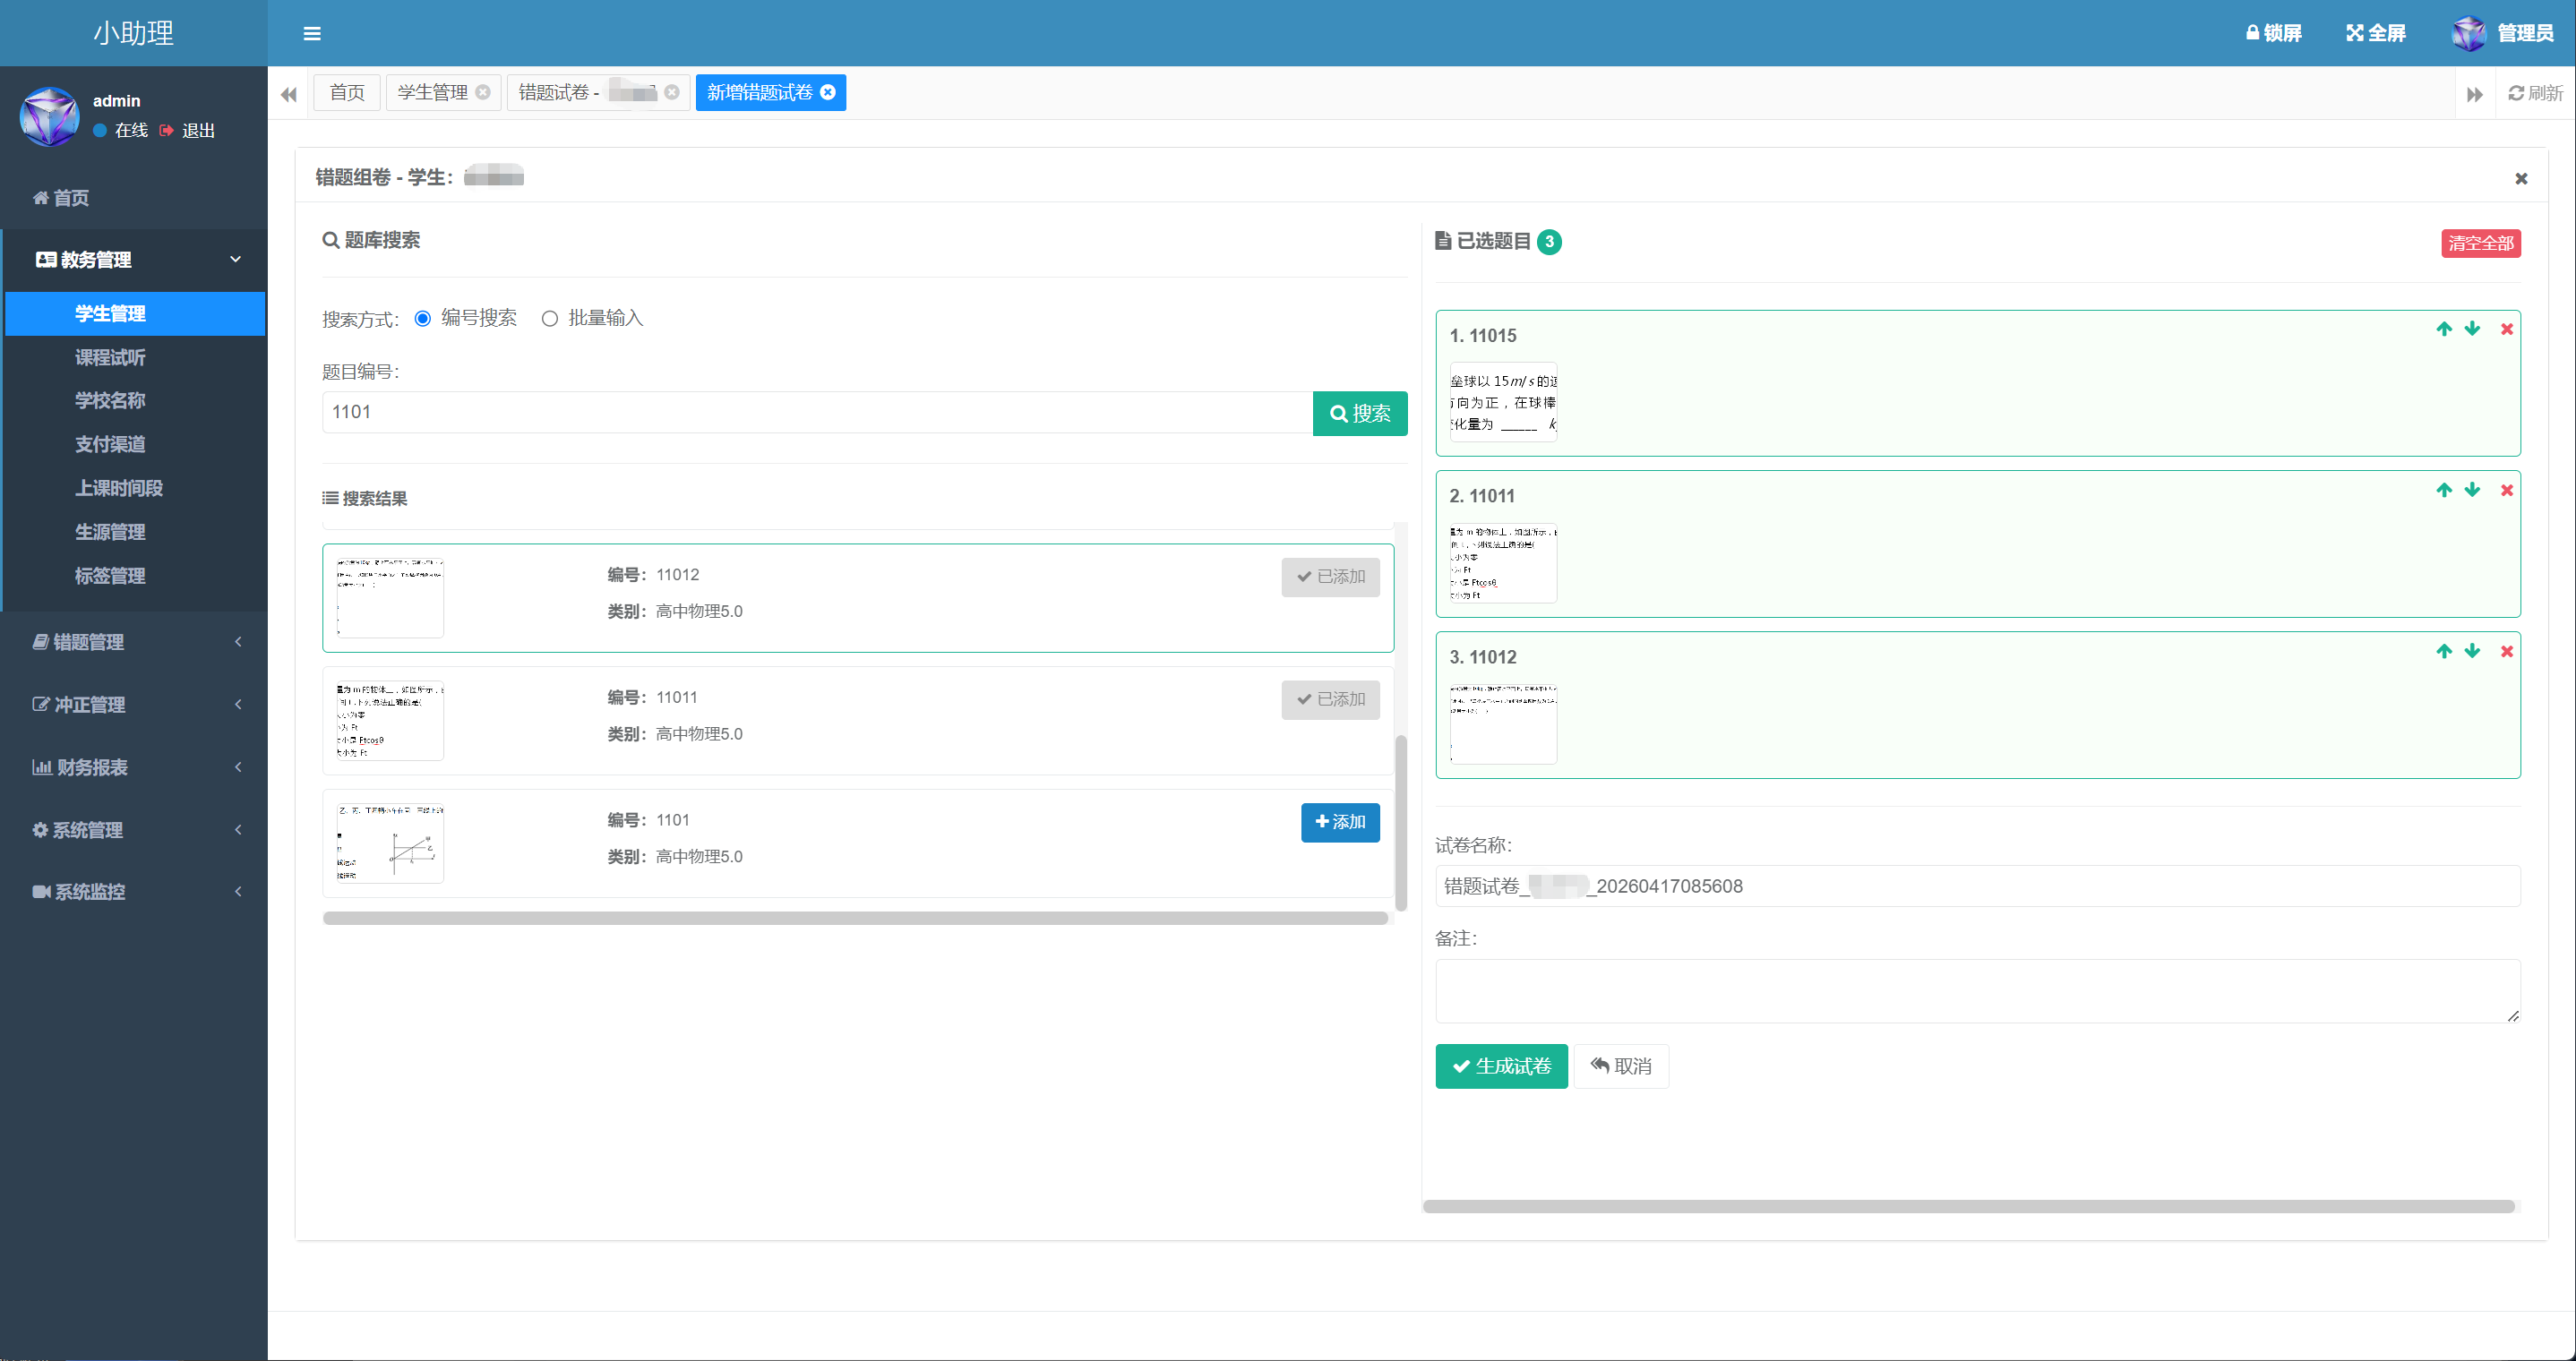Log out using 退出 link
The width and height of the screenshot is (2576, 1361).
pos(187,130)
